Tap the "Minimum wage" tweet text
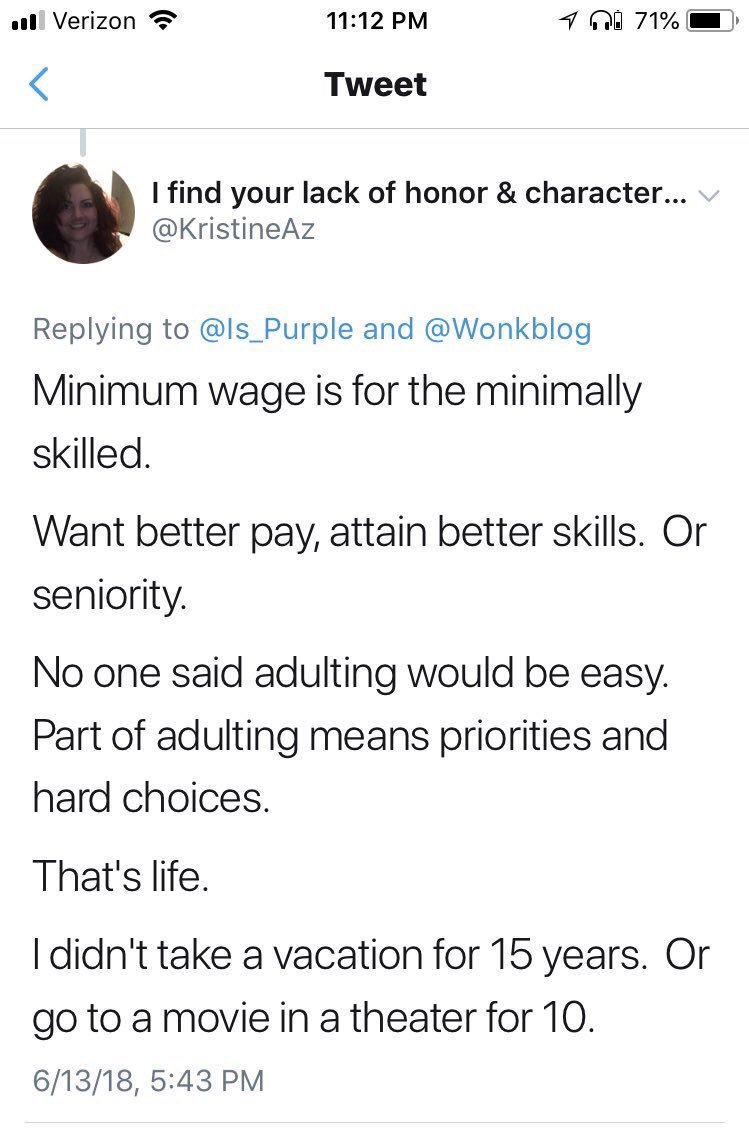This screenshot has width=749, height=1128. click(336, 390)
